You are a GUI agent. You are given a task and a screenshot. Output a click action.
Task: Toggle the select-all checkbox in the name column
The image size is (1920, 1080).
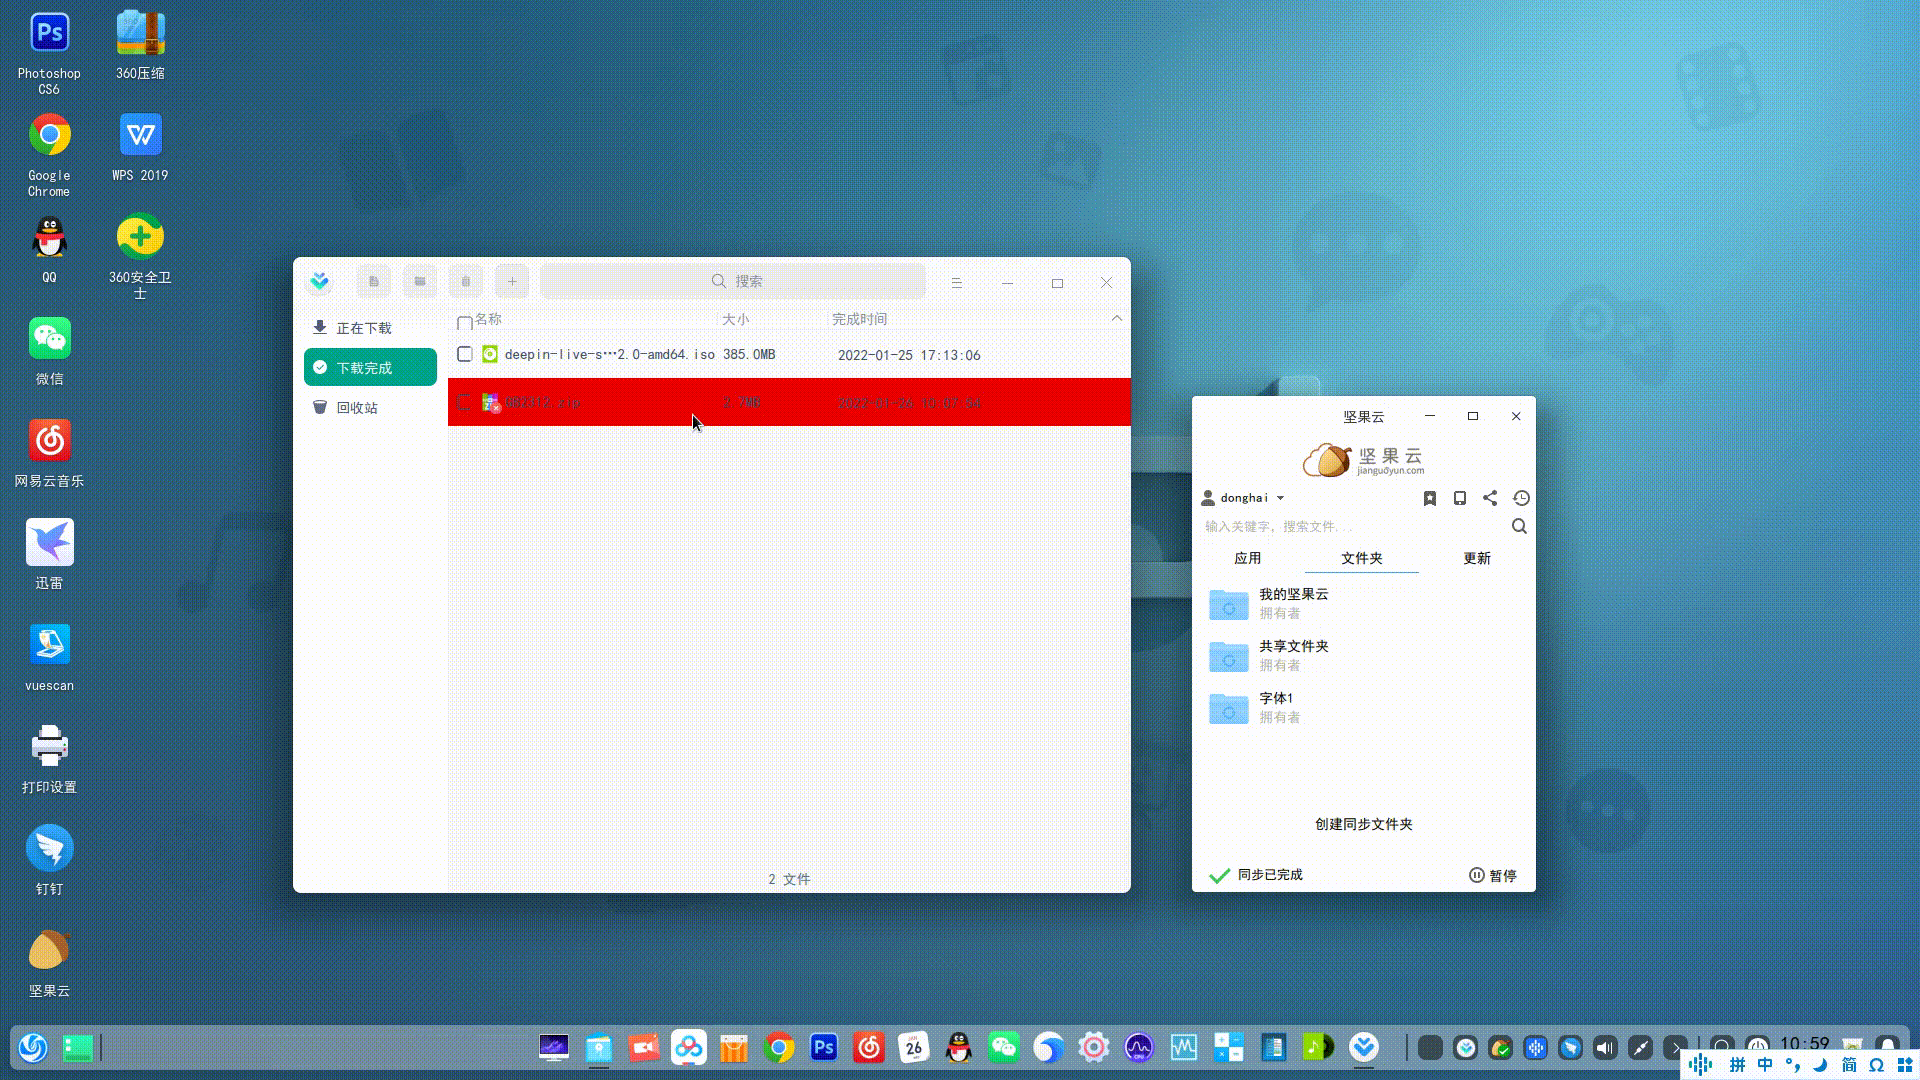[x=464, y=323]
